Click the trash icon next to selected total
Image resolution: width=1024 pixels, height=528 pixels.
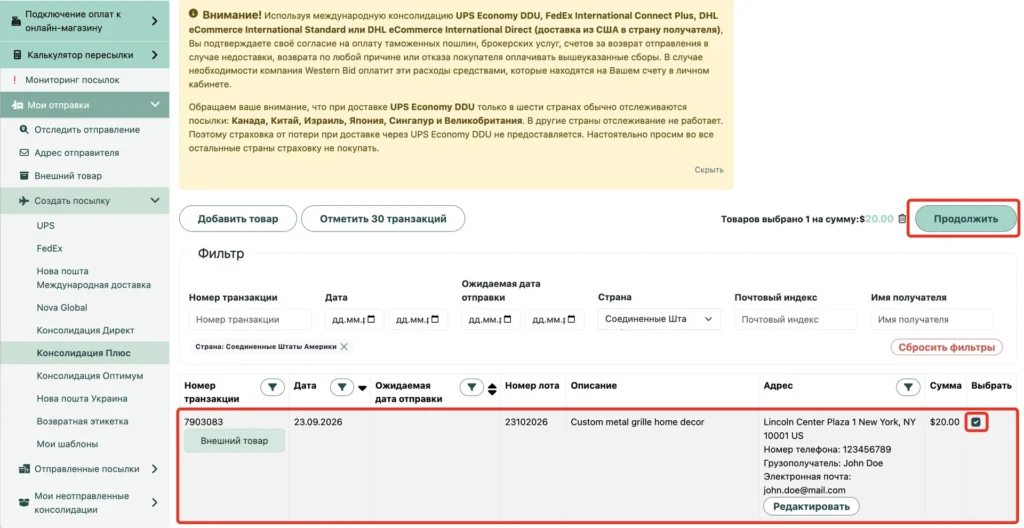[x=902, y=219]
